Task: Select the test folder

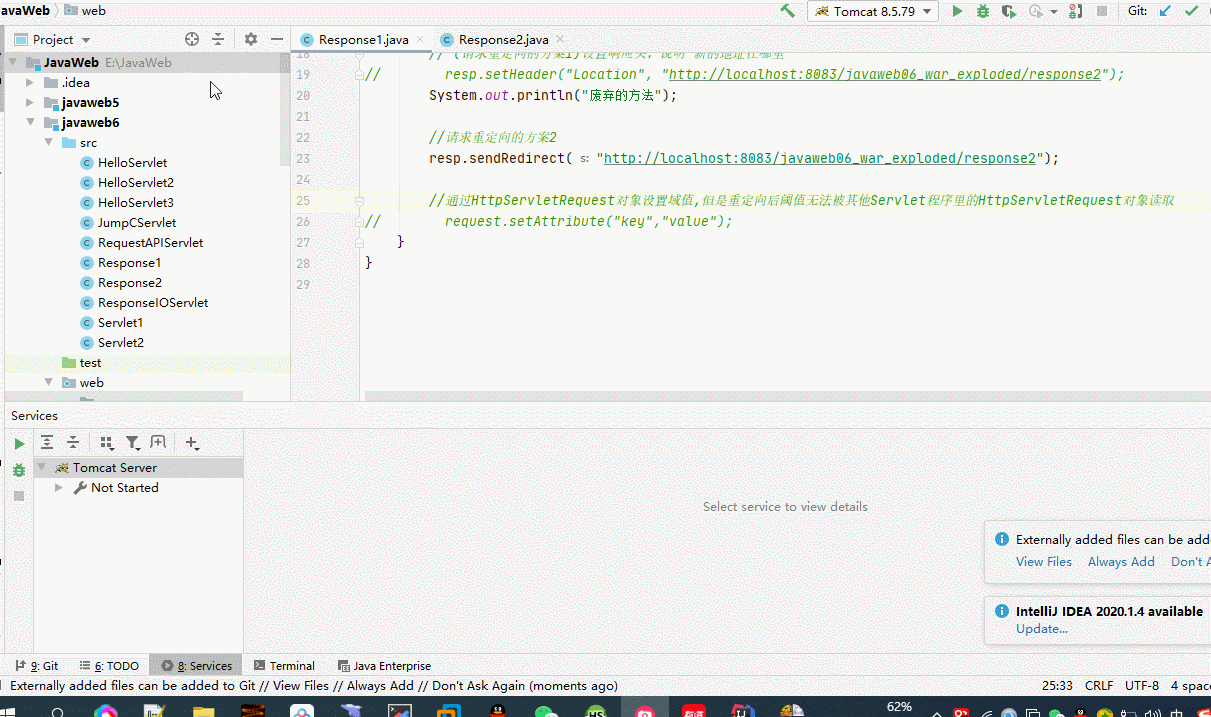Action: tap(90, 362)
